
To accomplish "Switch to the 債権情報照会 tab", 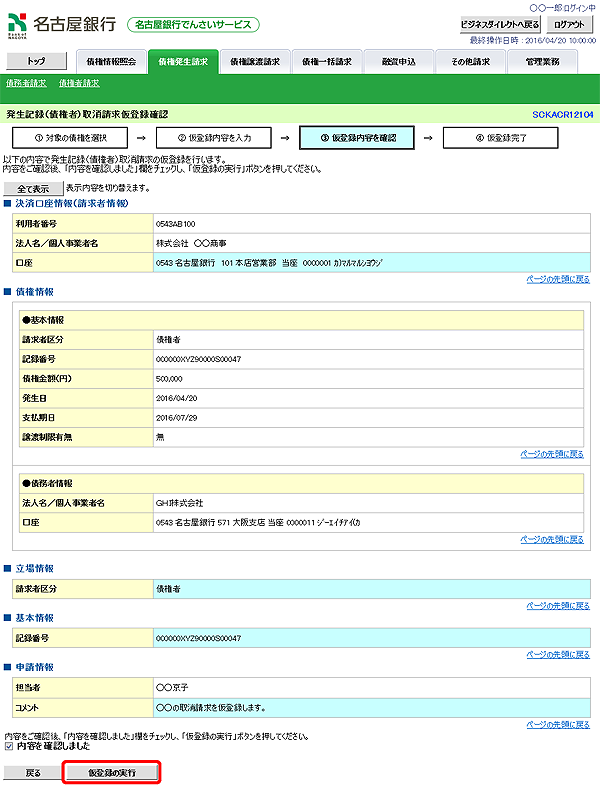I will click(111, 62).
